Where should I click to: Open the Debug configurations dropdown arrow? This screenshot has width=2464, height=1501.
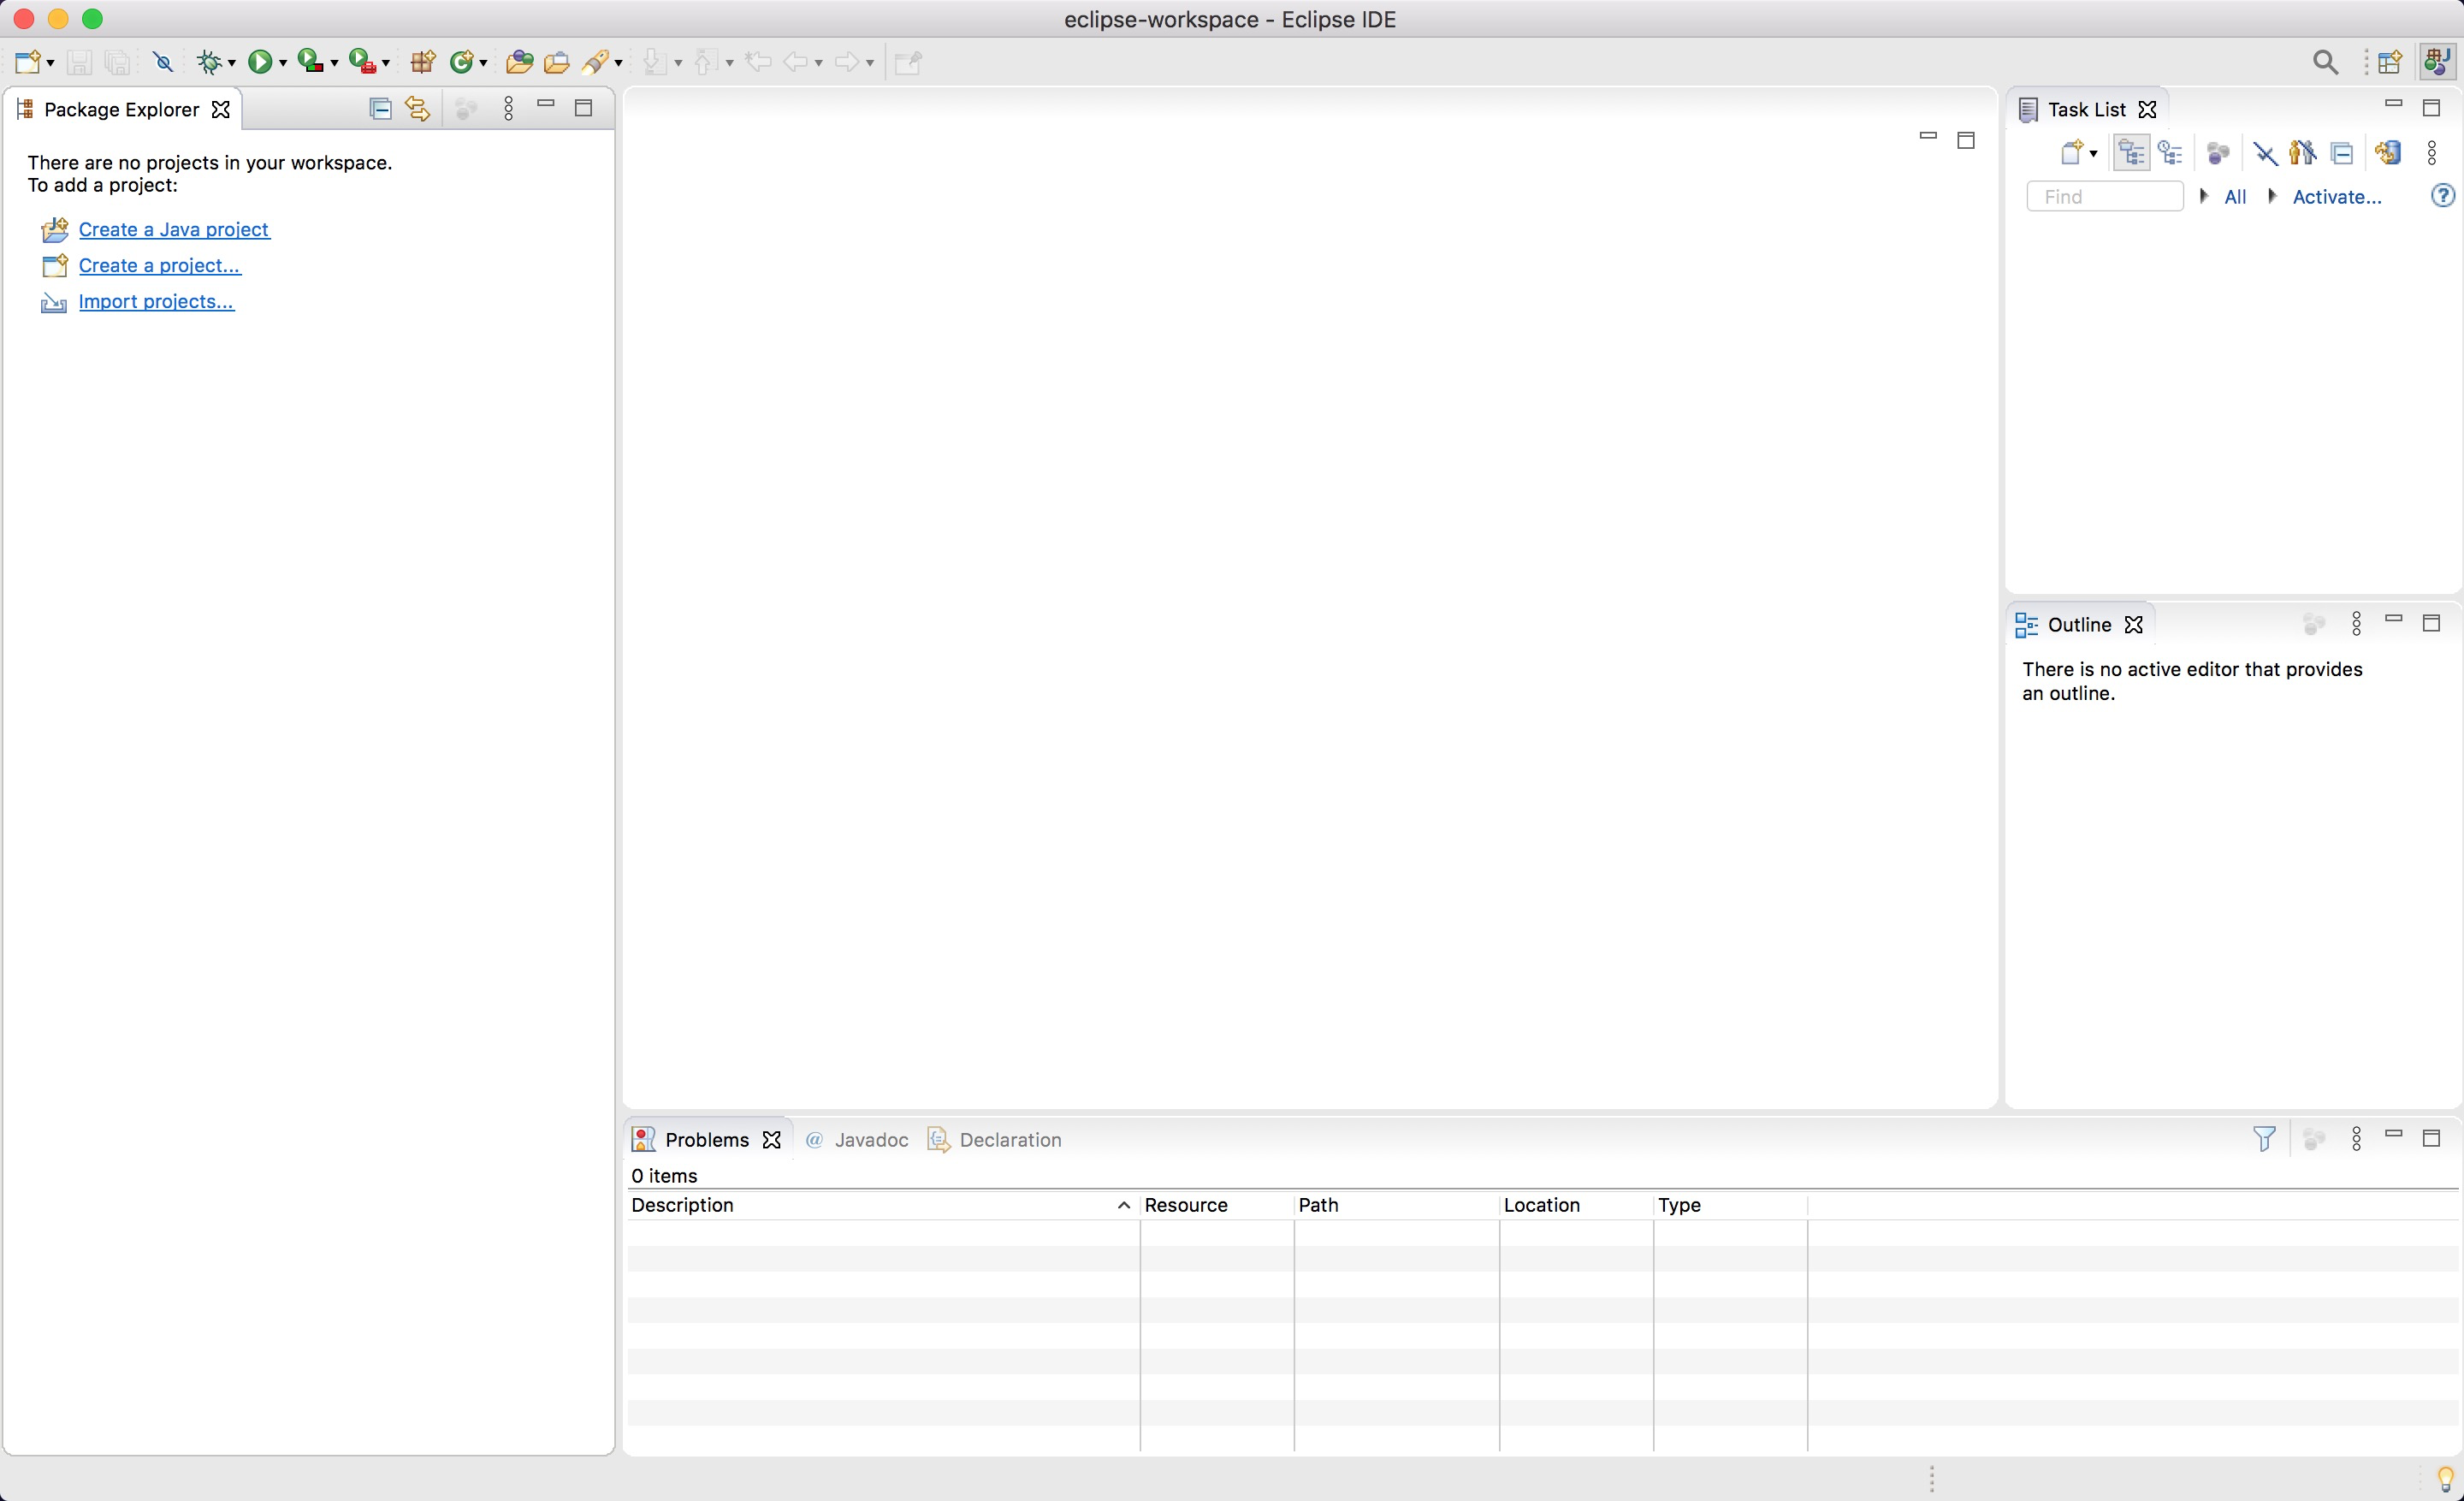click(232, 64)
